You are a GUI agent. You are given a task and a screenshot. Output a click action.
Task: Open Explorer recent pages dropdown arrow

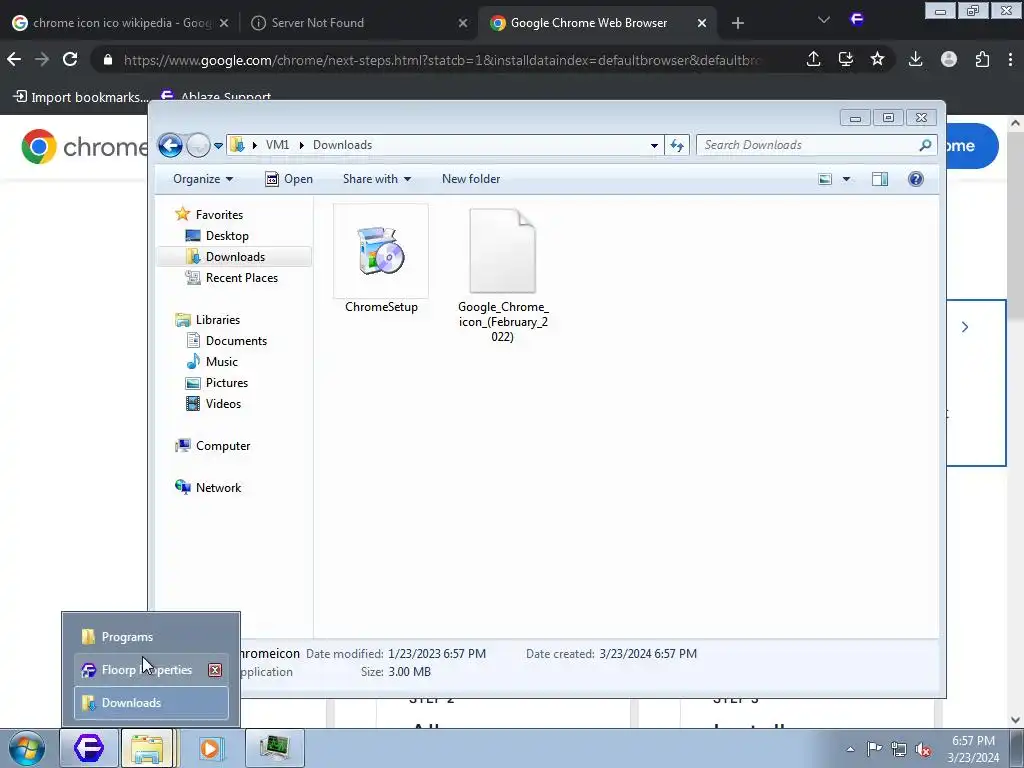point(218,146)
